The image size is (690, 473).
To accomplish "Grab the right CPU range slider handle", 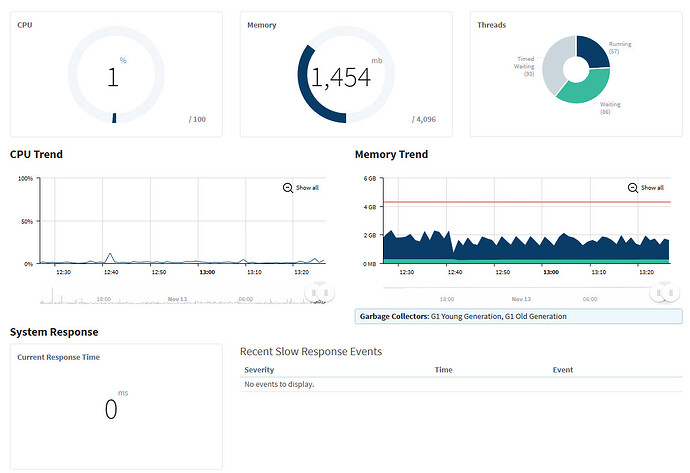I will tap(326, 293).
